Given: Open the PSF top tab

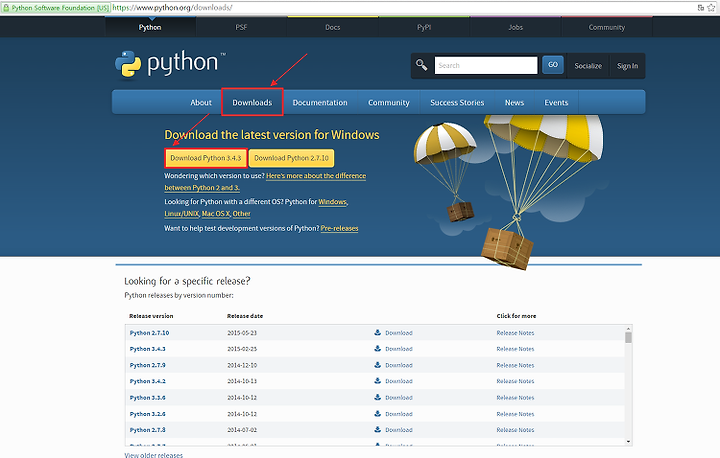Looking at the screenshot, I should click(x=242, y=27).
